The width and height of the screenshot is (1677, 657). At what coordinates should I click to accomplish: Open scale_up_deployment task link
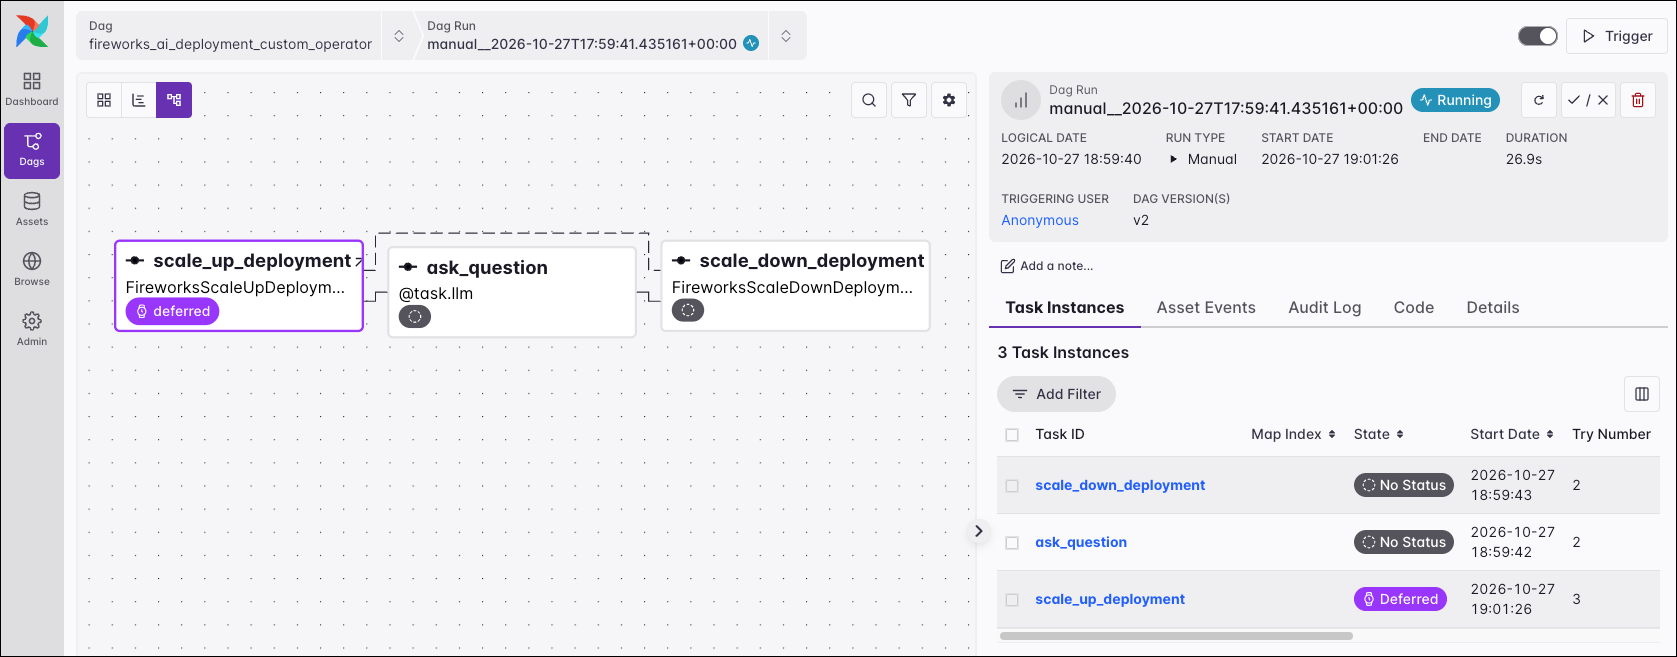coord(1110,599)
